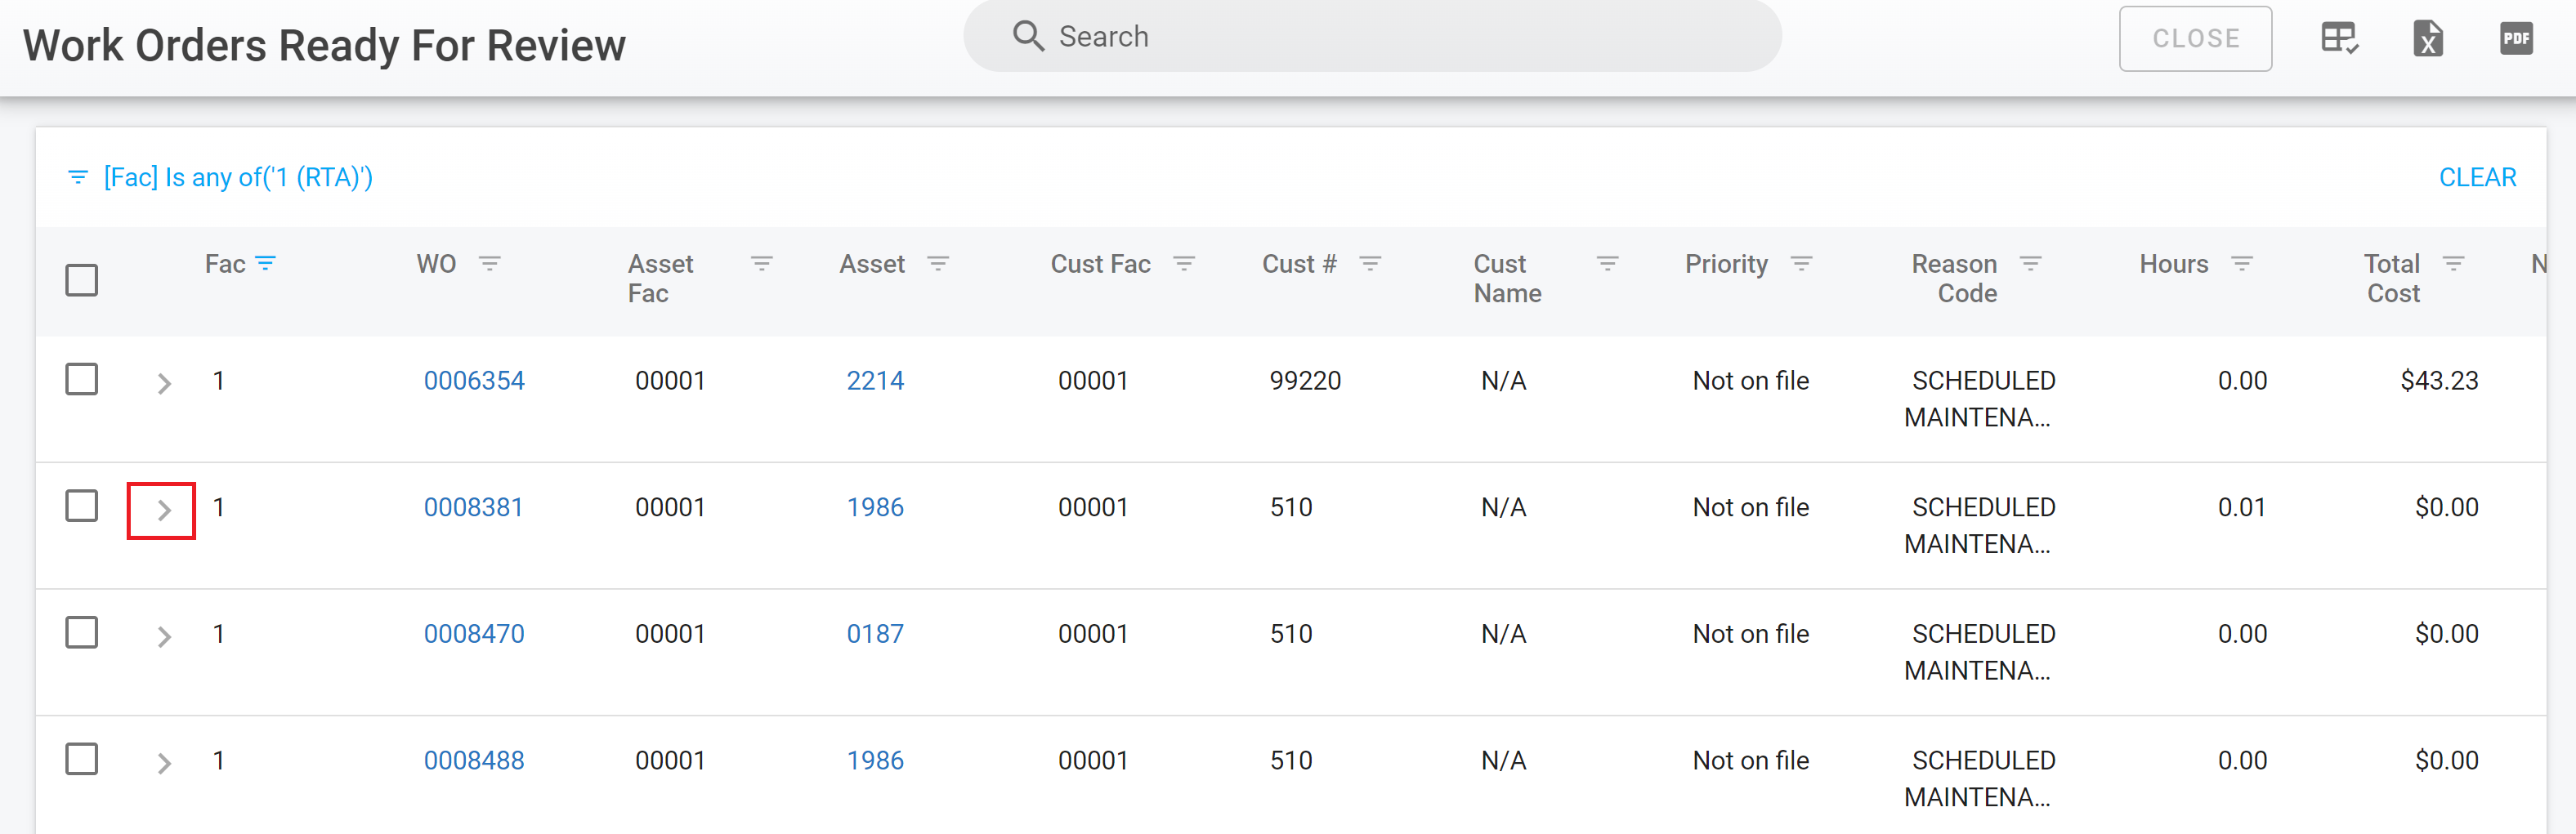Click the Excel export icon

pos(2427,39)
